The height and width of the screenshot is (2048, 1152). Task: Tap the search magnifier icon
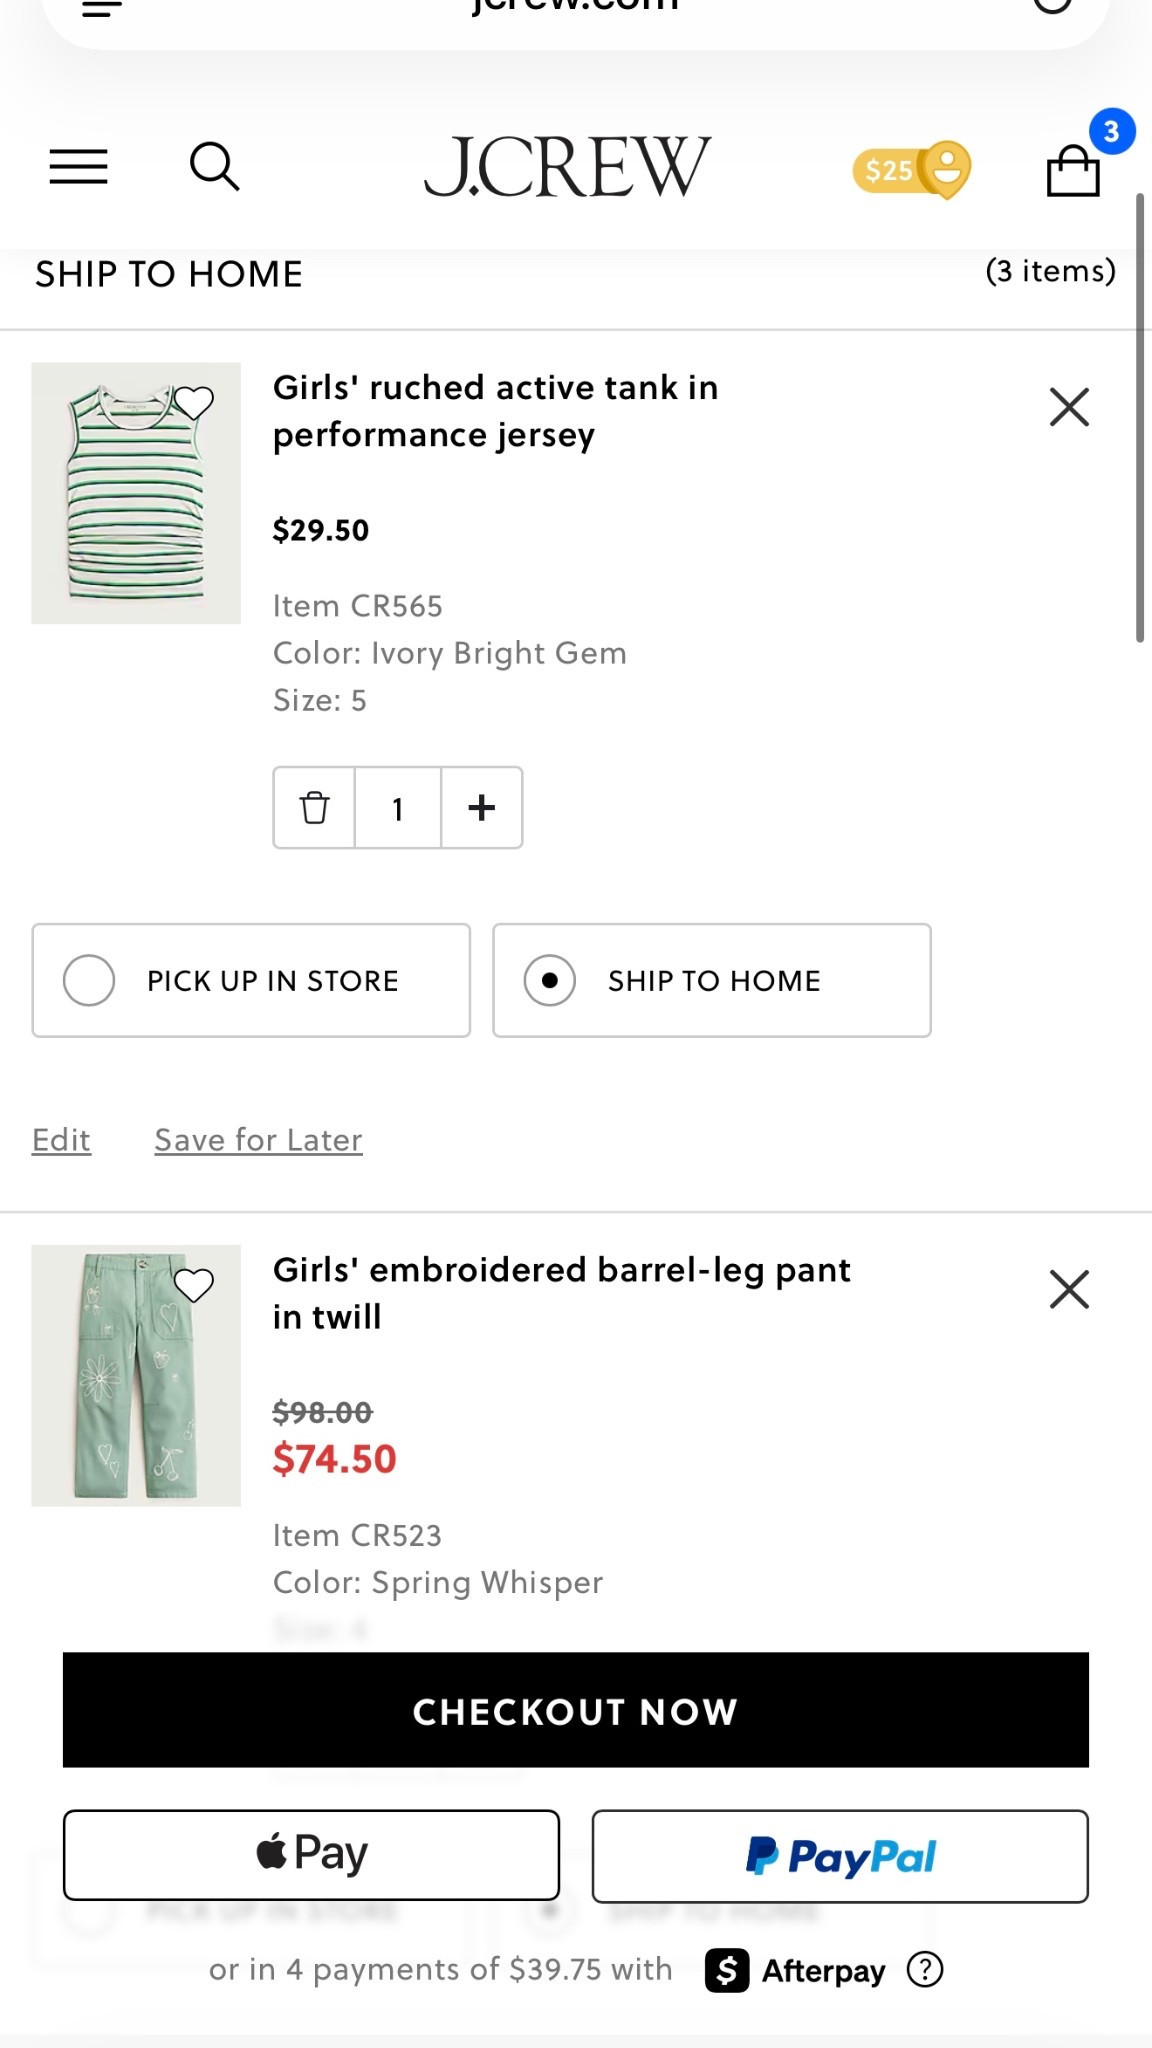[x=214, y=166]
